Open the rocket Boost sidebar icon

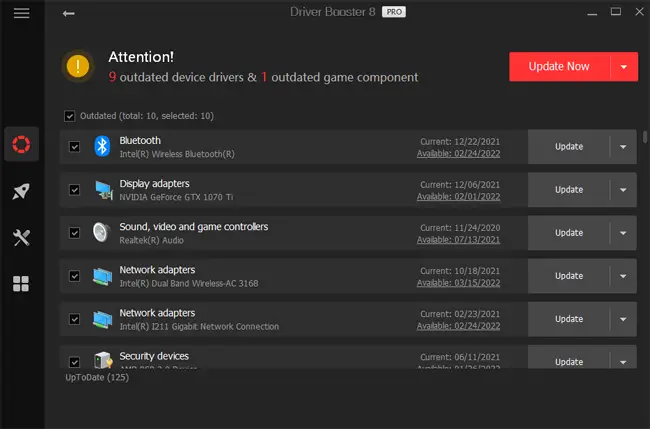click(22, 191)
